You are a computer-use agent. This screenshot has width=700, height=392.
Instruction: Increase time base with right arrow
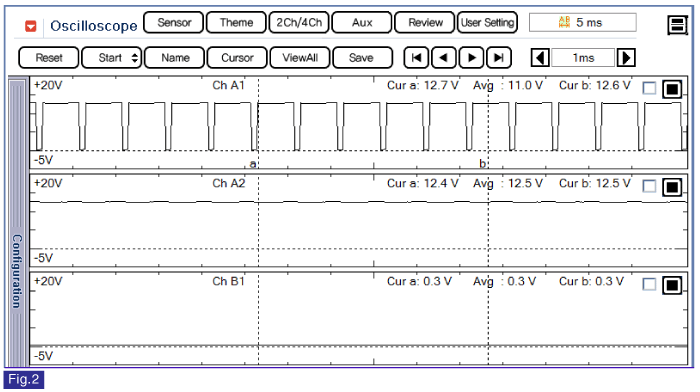click(626, 58)
